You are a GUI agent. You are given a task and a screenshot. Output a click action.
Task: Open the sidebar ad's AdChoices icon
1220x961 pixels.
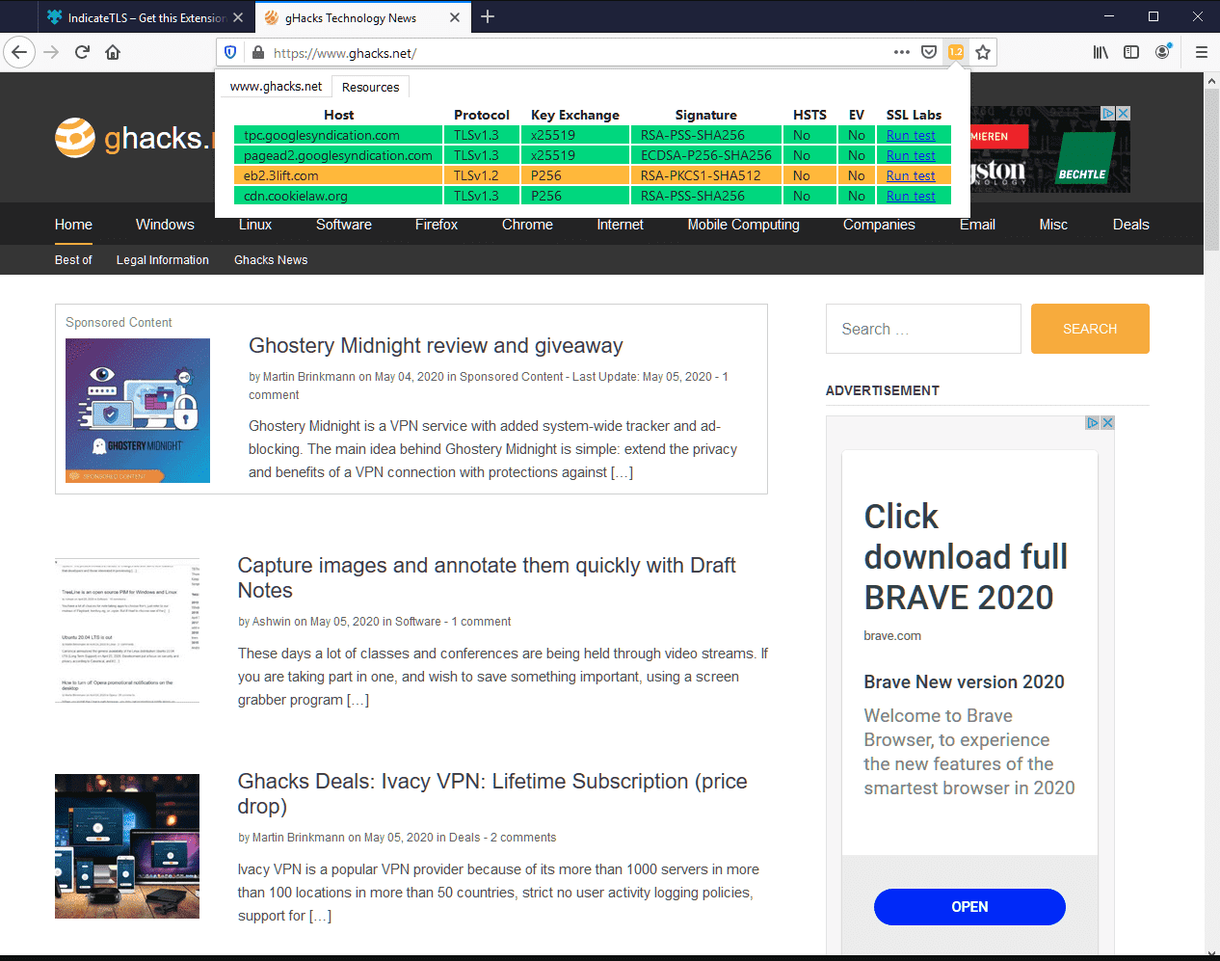click(x=1093, y=423)
